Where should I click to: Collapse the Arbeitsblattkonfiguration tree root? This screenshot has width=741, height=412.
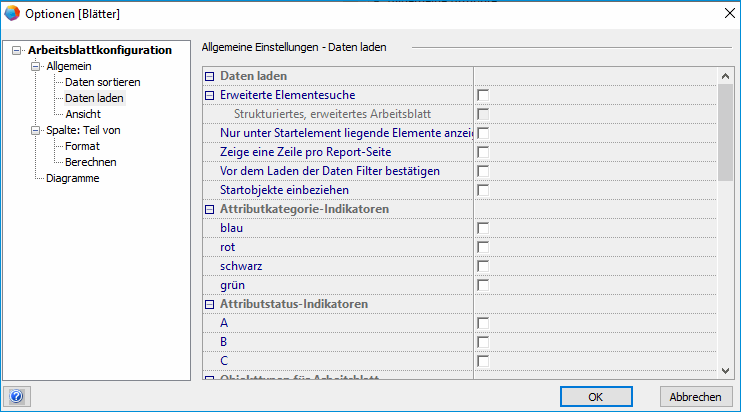(x=17, y=50)
